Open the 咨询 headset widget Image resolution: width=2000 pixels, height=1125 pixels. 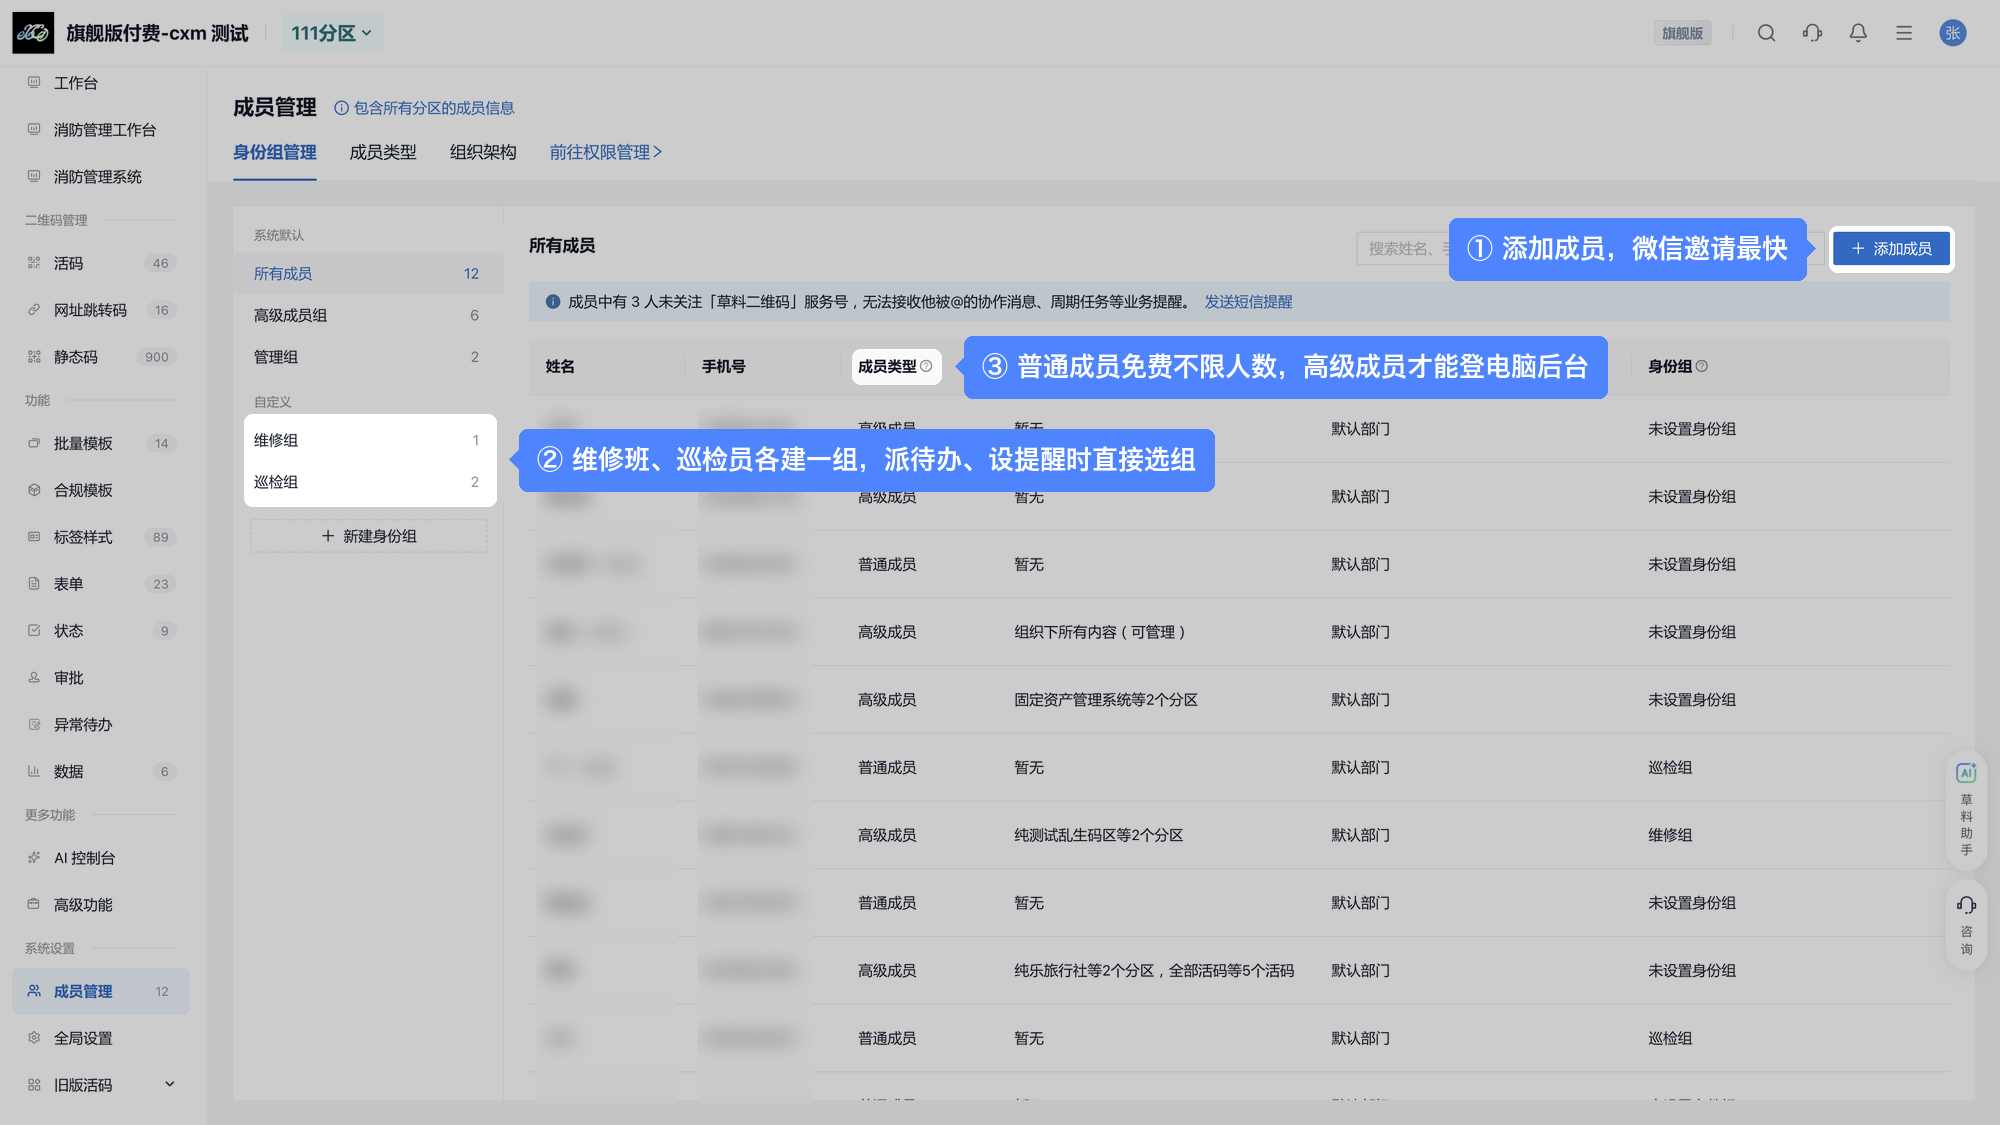(x=1966, y=925)
